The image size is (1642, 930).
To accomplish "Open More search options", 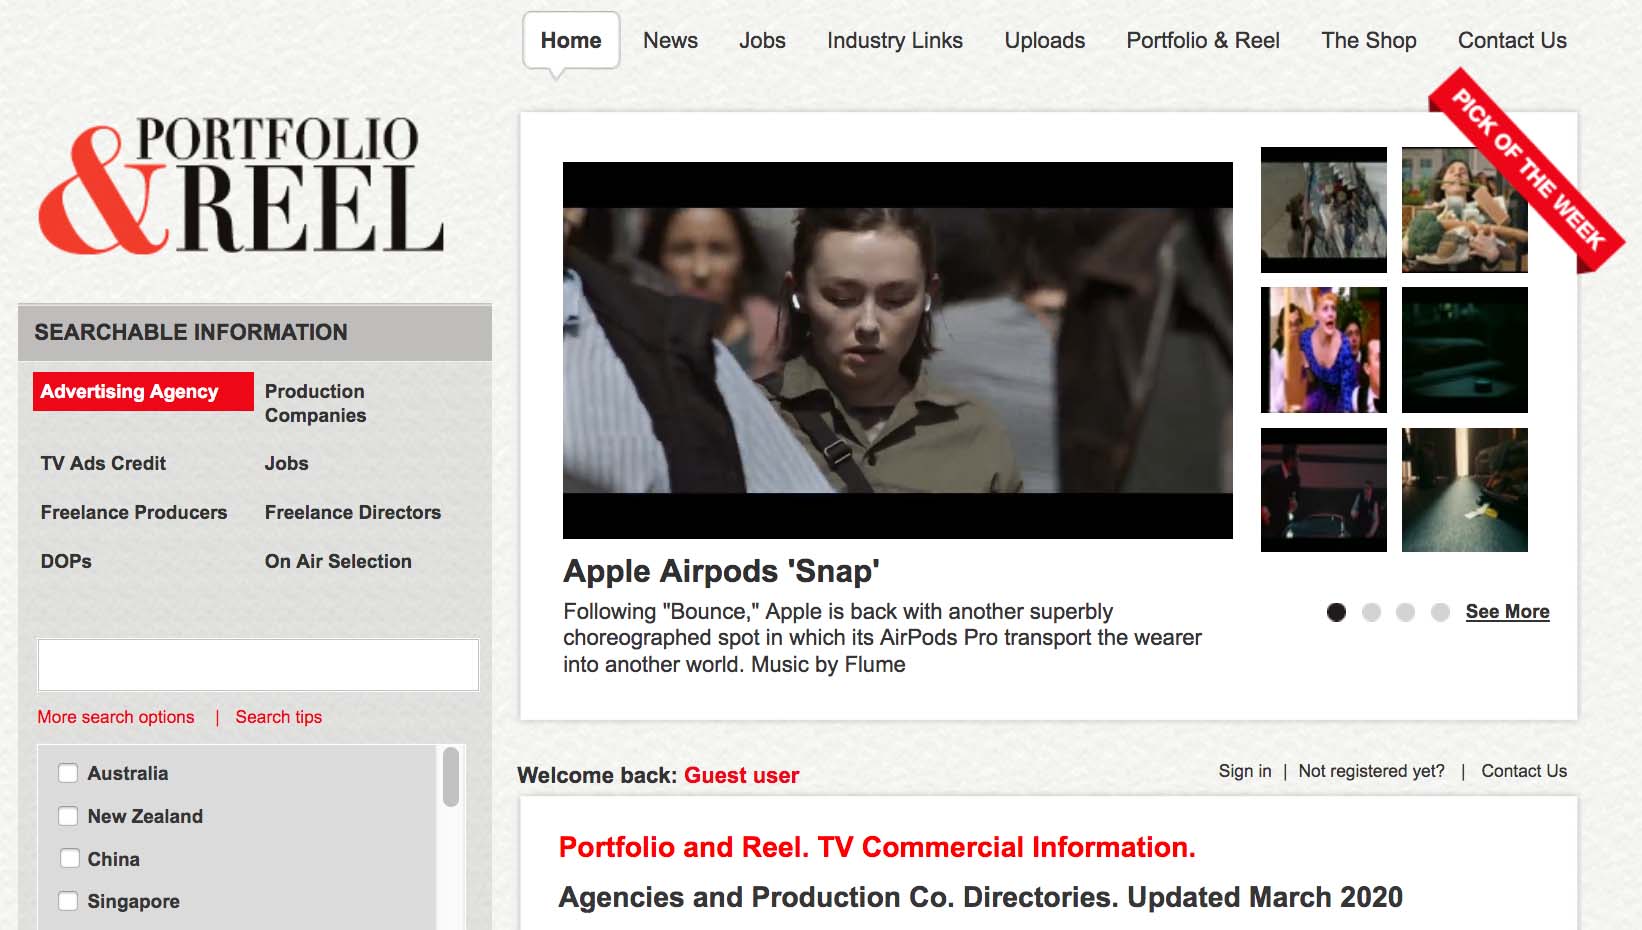I will (116, 717).
